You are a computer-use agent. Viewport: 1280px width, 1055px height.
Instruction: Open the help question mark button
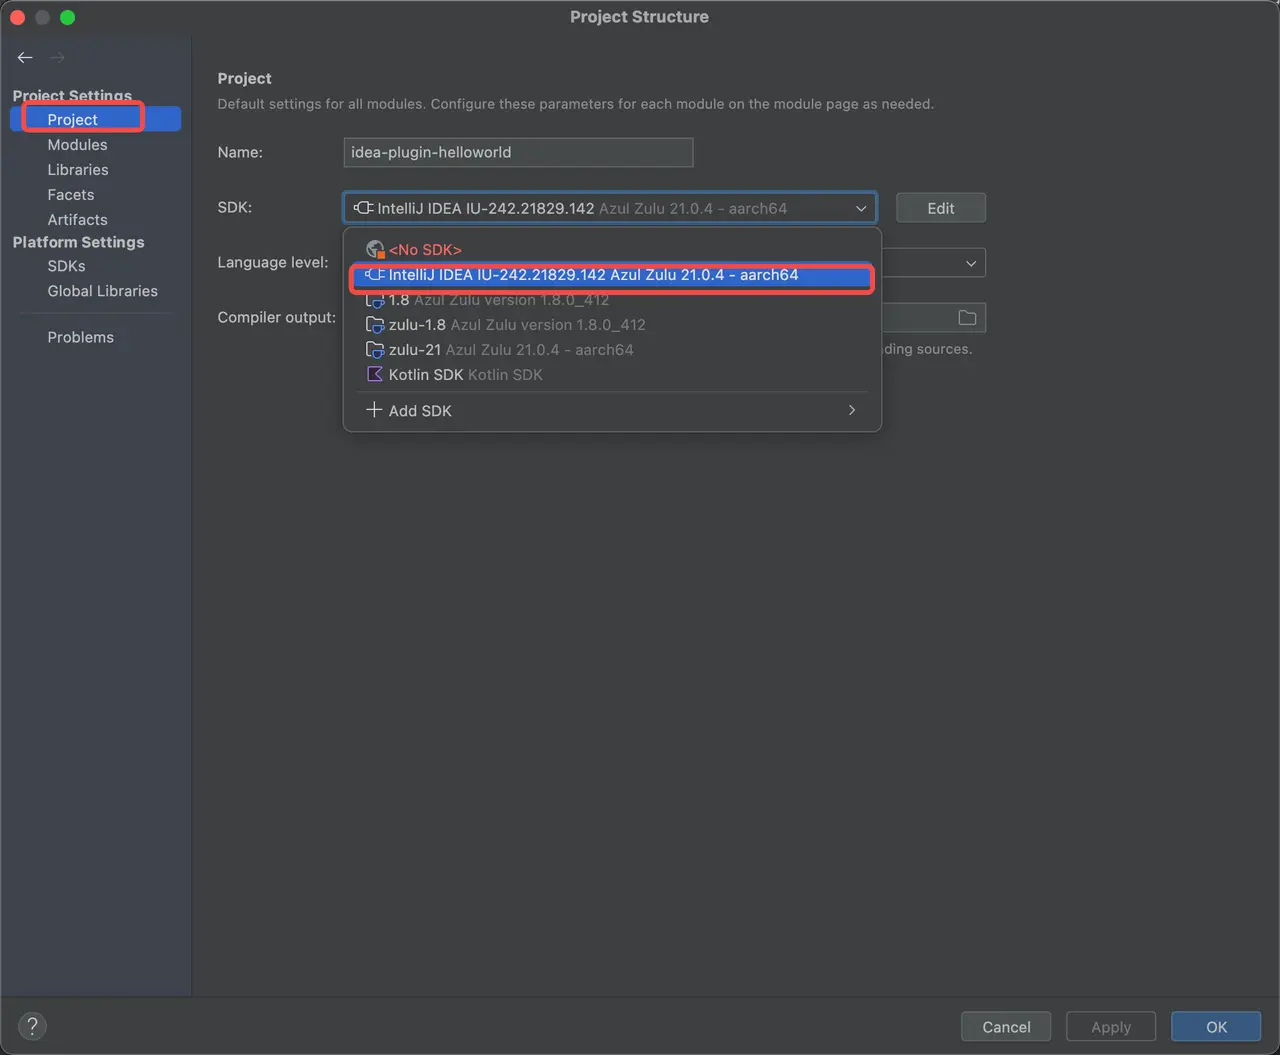click(x=32, y=1026)
